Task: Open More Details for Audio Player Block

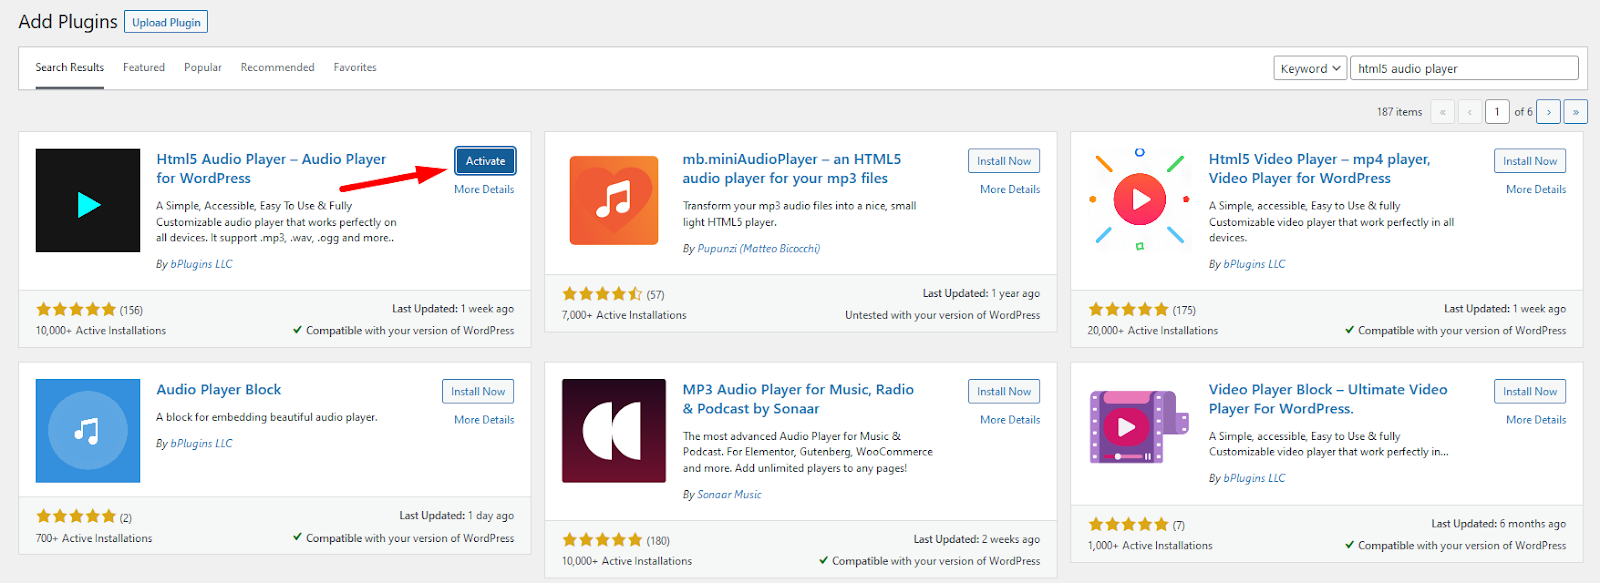Action: click(484, 420)
